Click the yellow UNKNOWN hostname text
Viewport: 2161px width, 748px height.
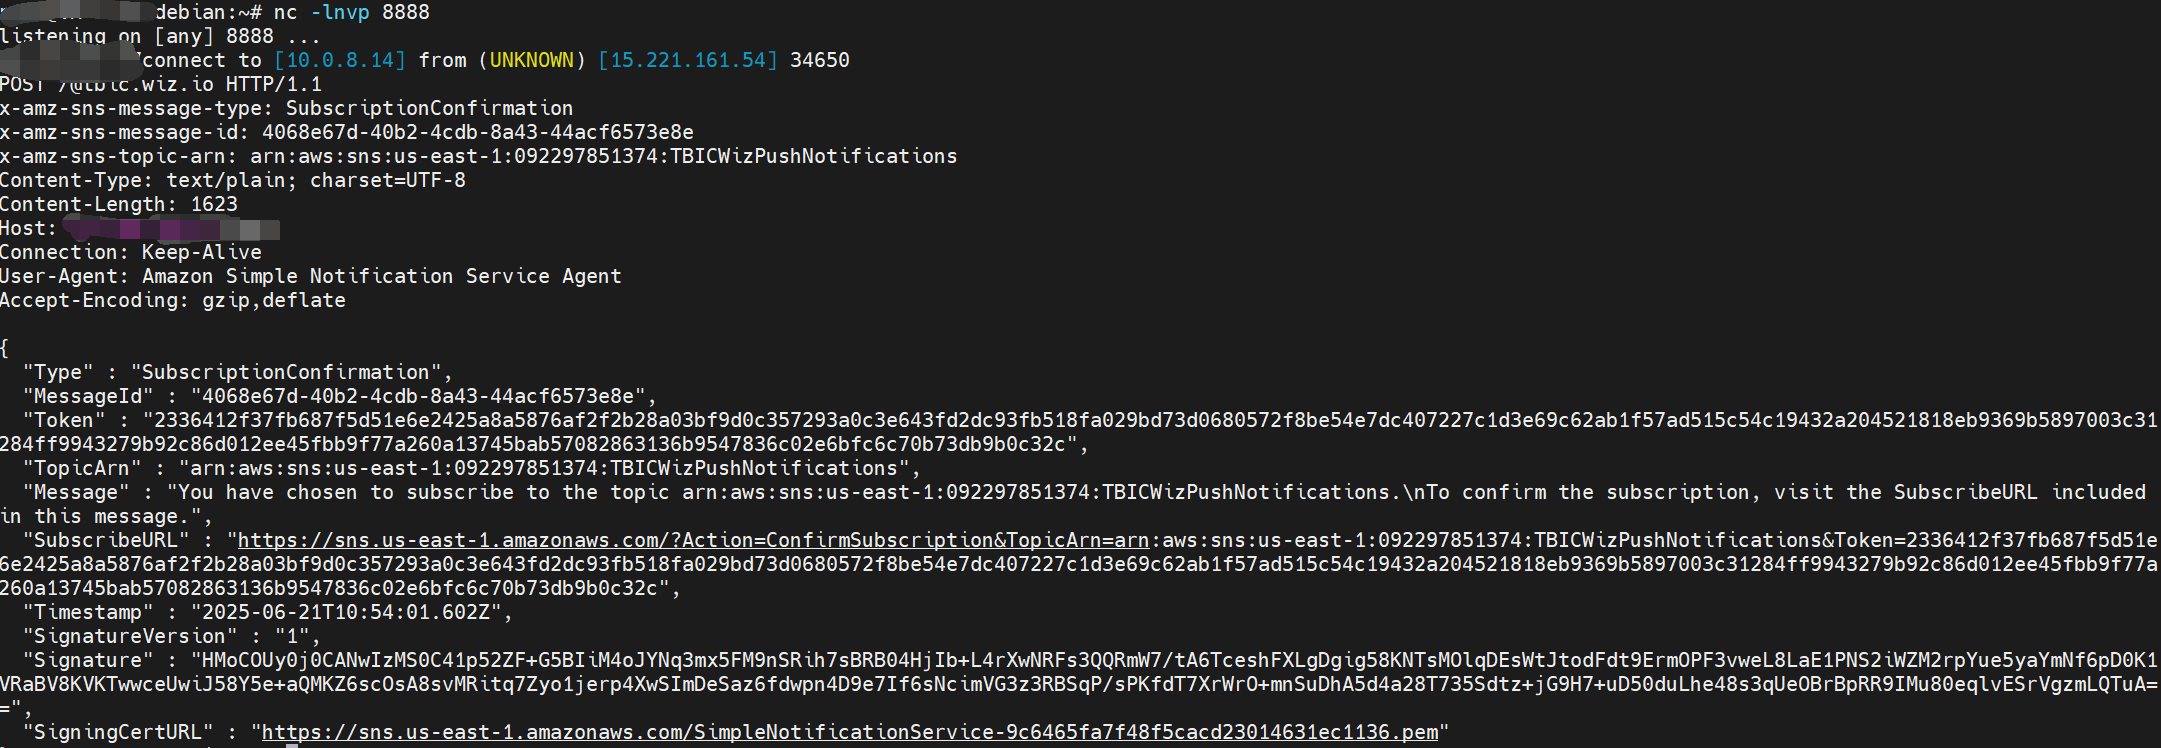pyautogui.click(x=532, y=61)
